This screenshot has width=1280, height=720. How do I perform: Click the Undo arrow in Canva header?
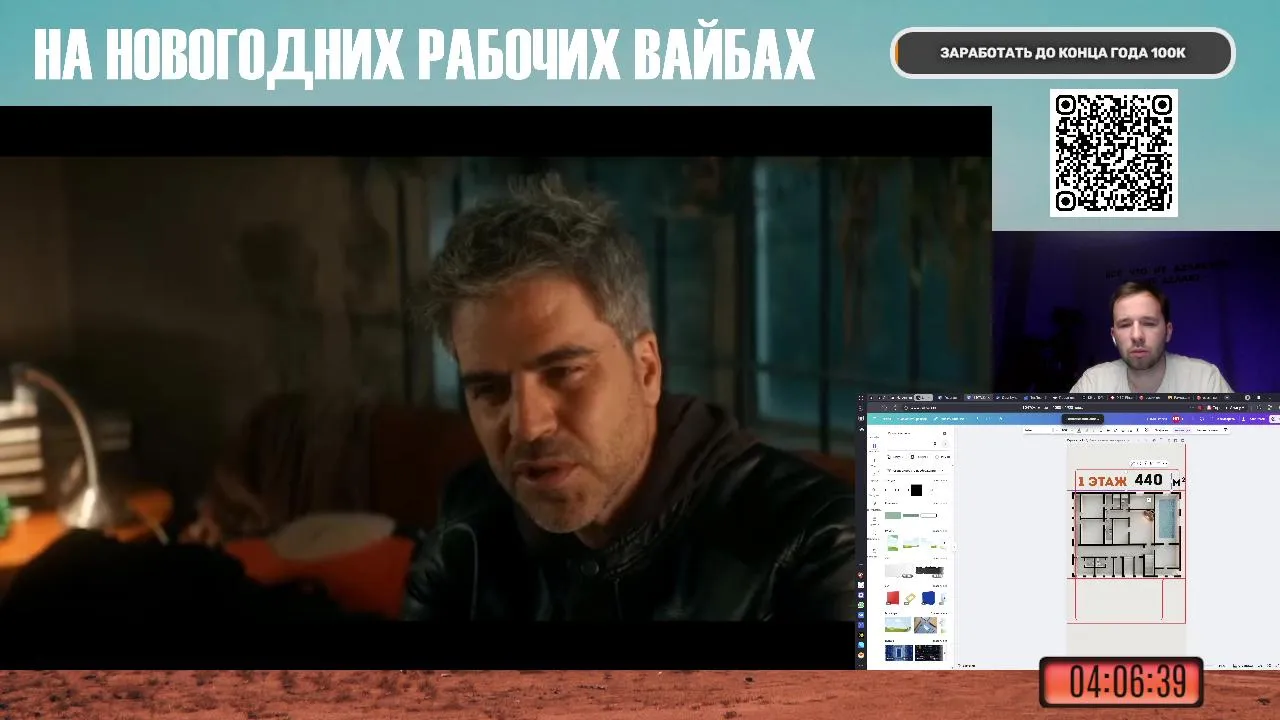pos(977,419)
